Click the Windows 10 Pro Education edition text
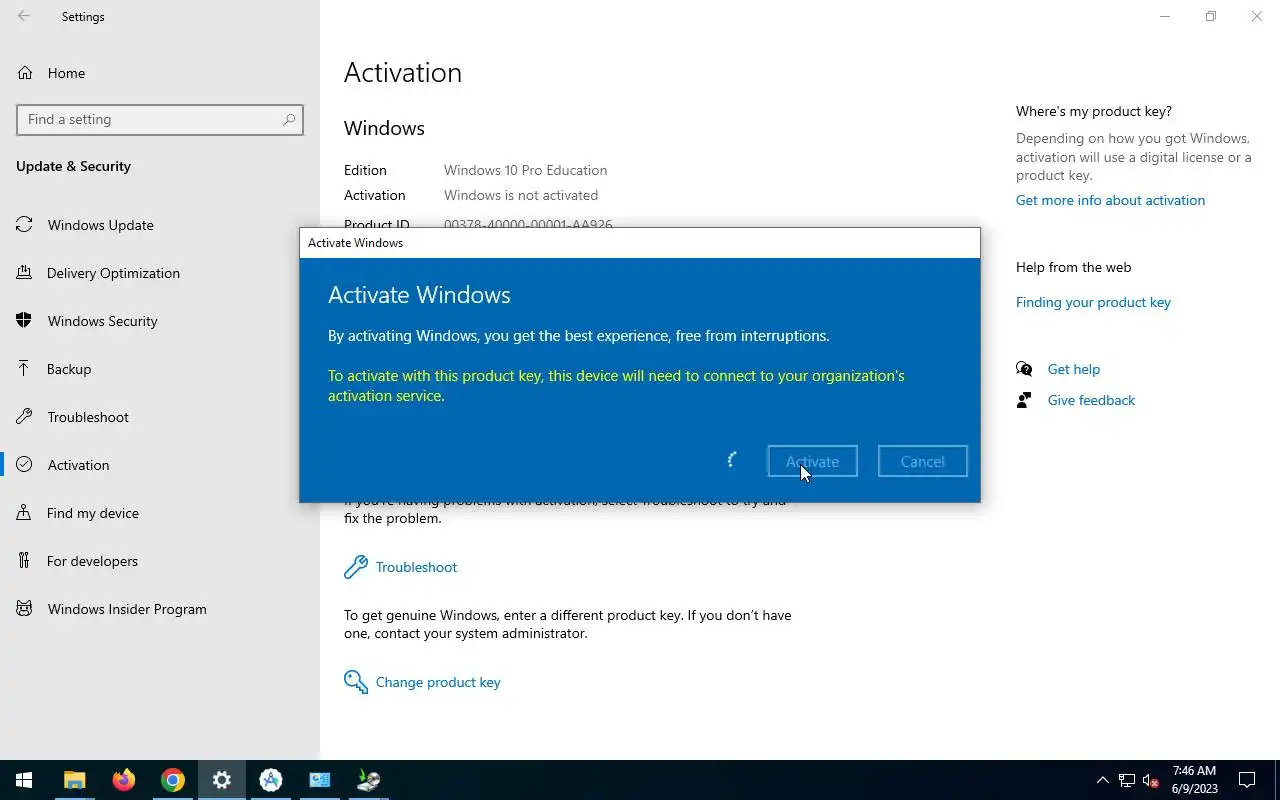This screenshot has height=800, width=1280. (525, 170)
